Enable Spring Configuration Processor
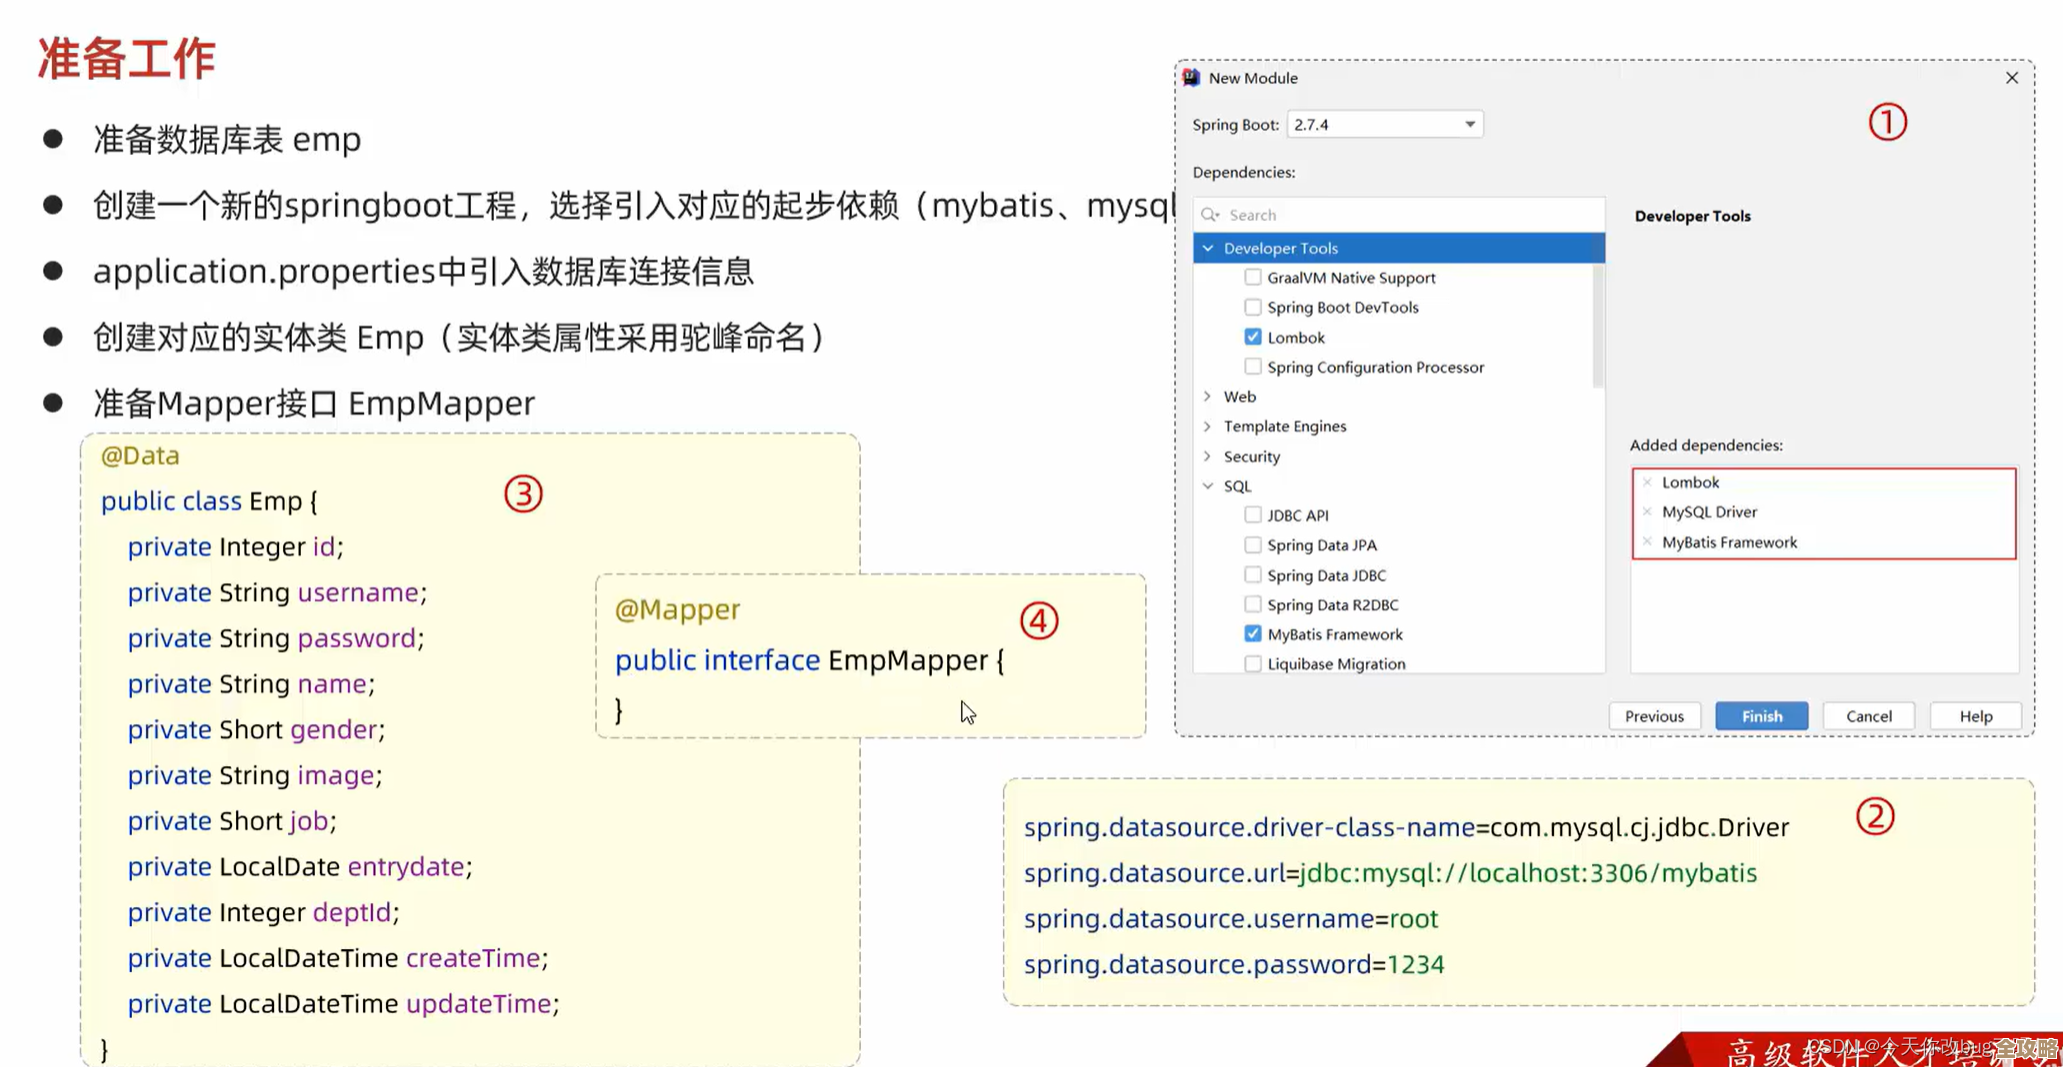Viewport: 2063px width, 1067px height. coord(1253,366)
